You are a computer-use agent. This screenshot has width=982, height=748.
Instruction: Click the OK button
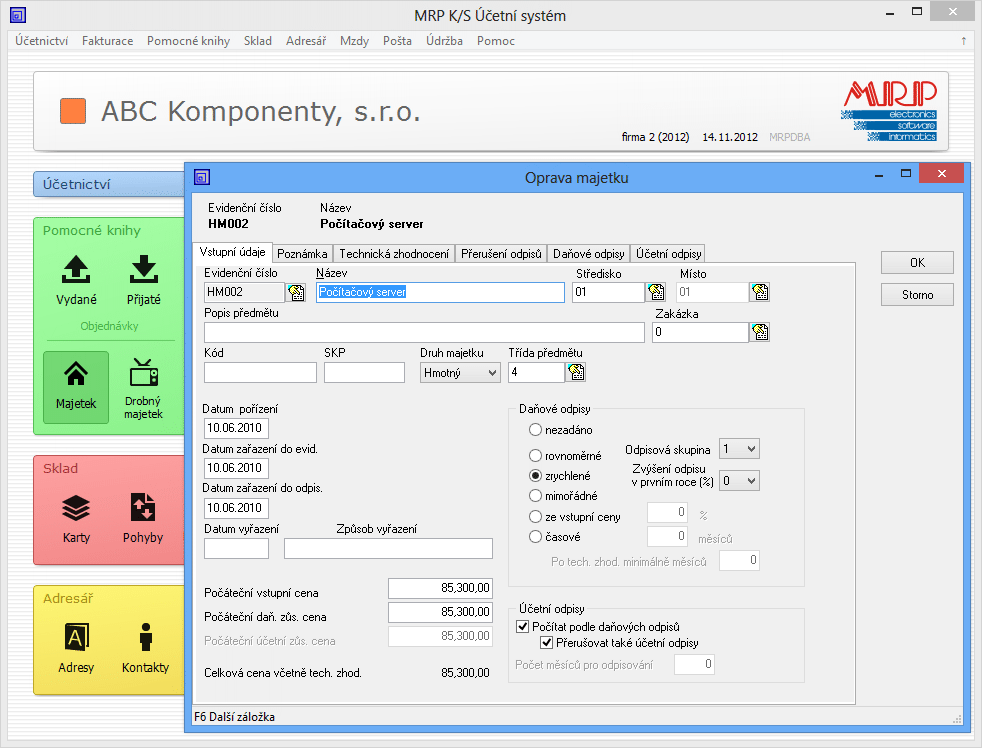point(917,262)
